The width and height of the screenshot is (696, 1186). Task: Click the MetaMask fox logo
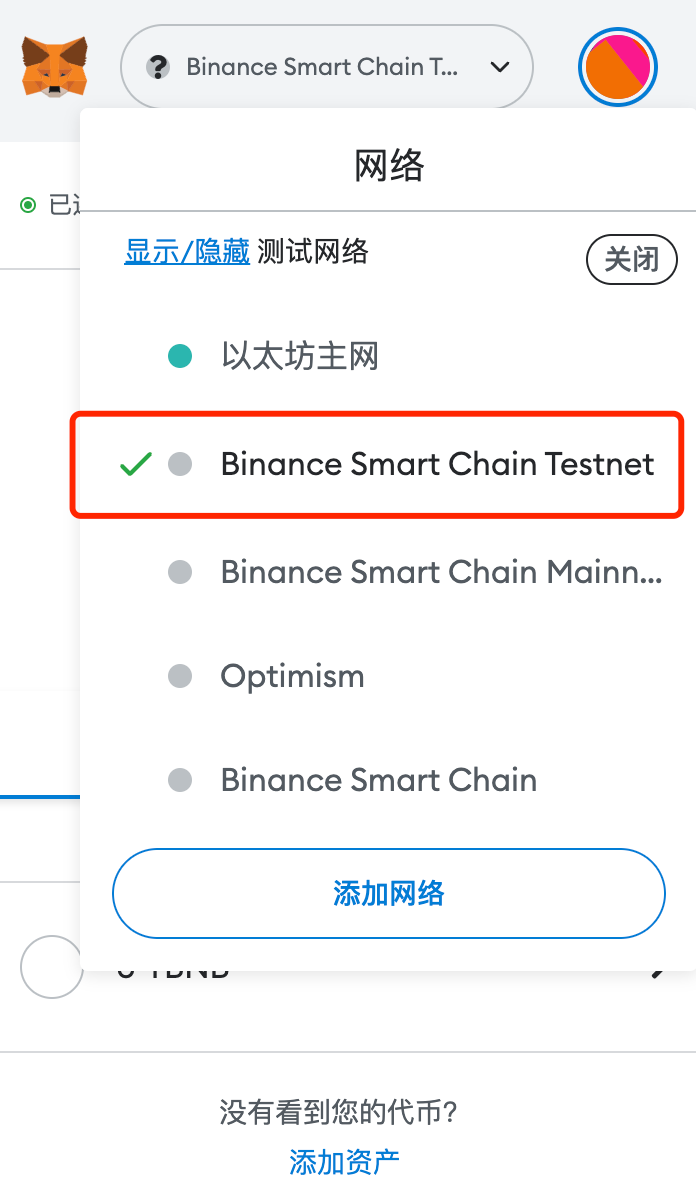52,66
